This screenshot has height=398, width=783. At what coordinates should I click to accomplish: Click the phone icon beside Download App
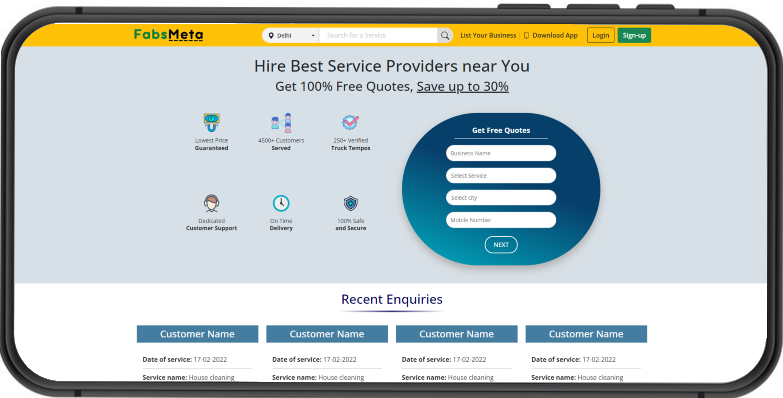[x=526, y=35]
